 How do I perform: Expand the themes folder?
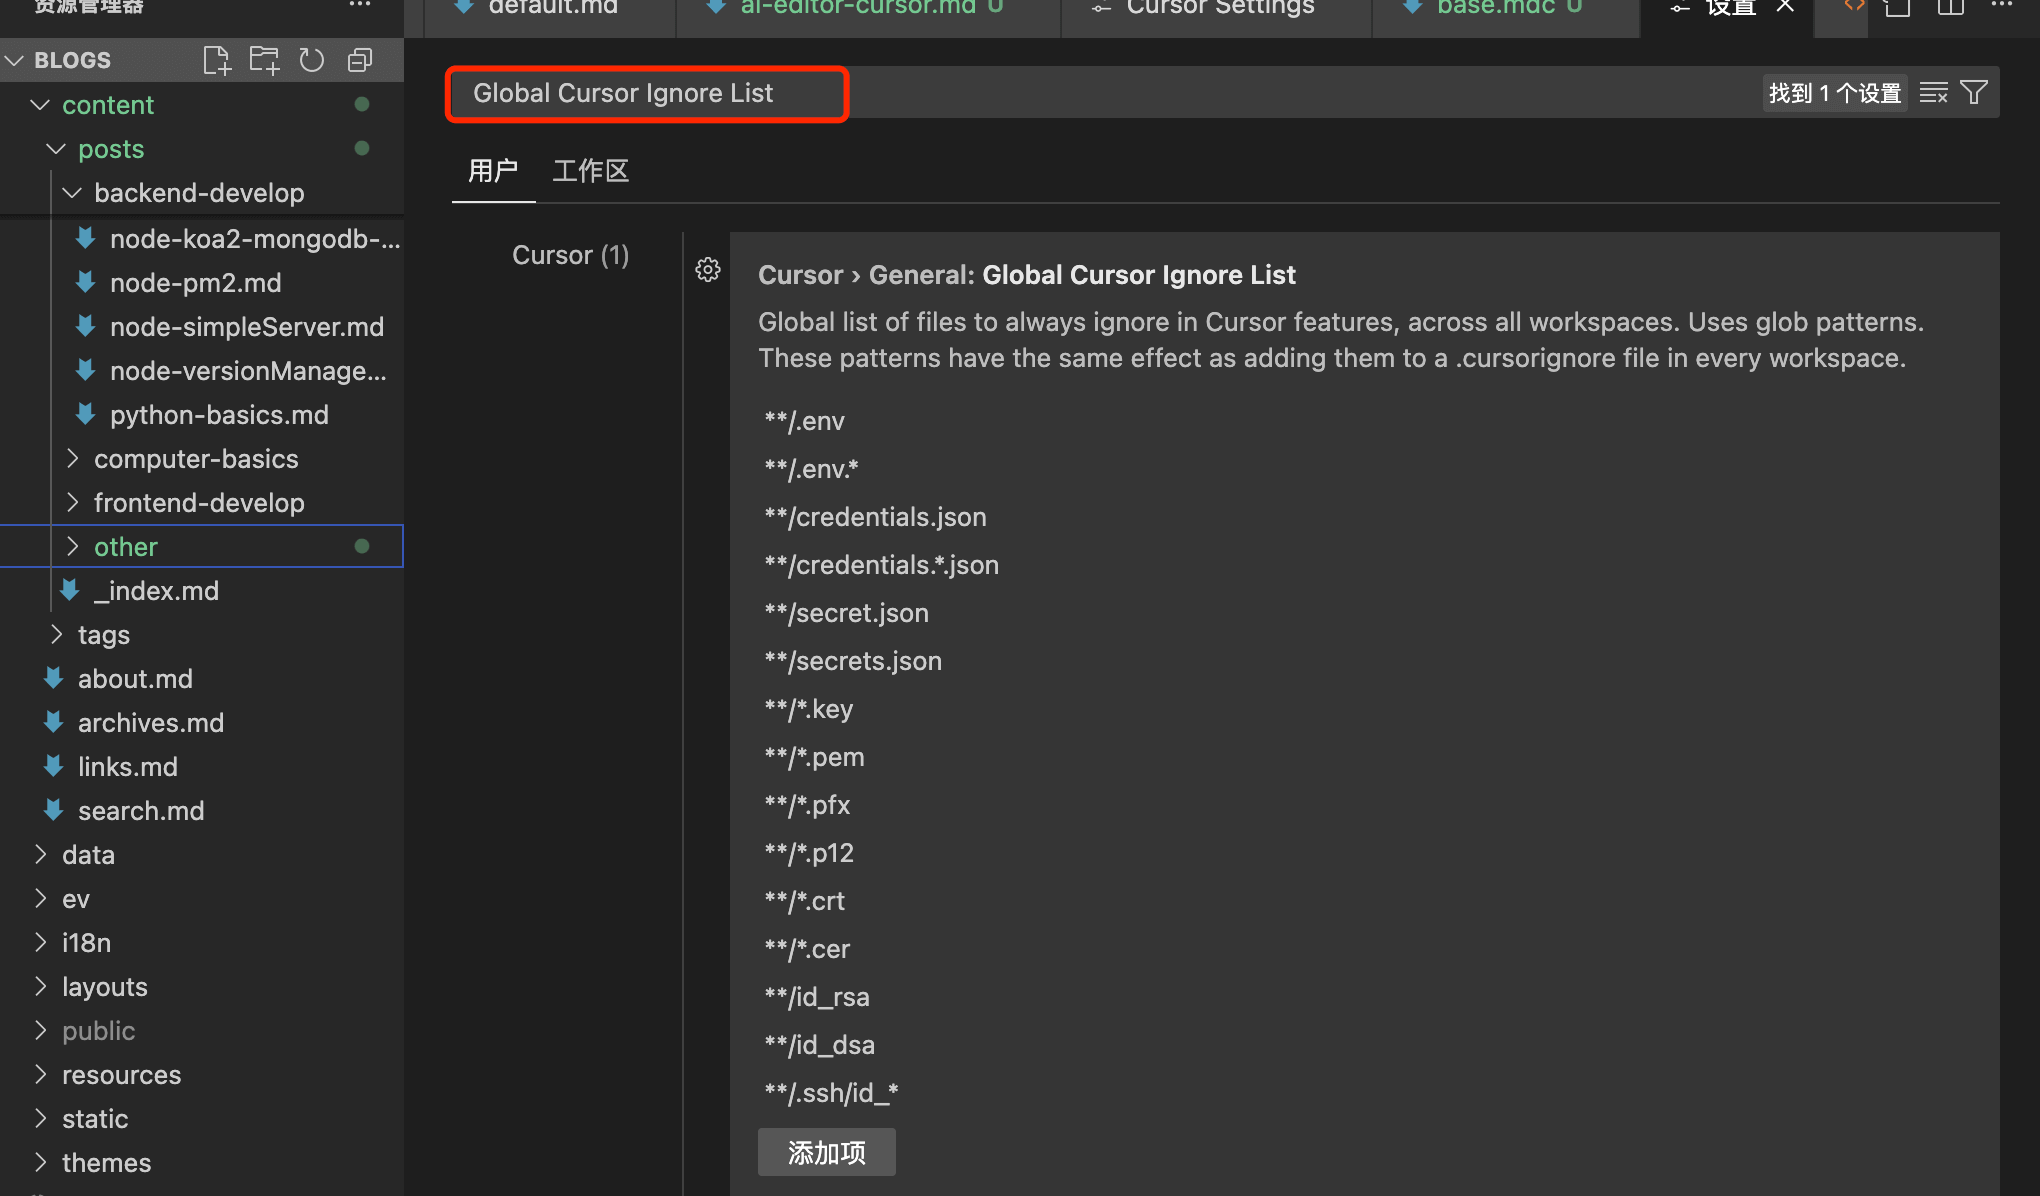pos(202,1163)
